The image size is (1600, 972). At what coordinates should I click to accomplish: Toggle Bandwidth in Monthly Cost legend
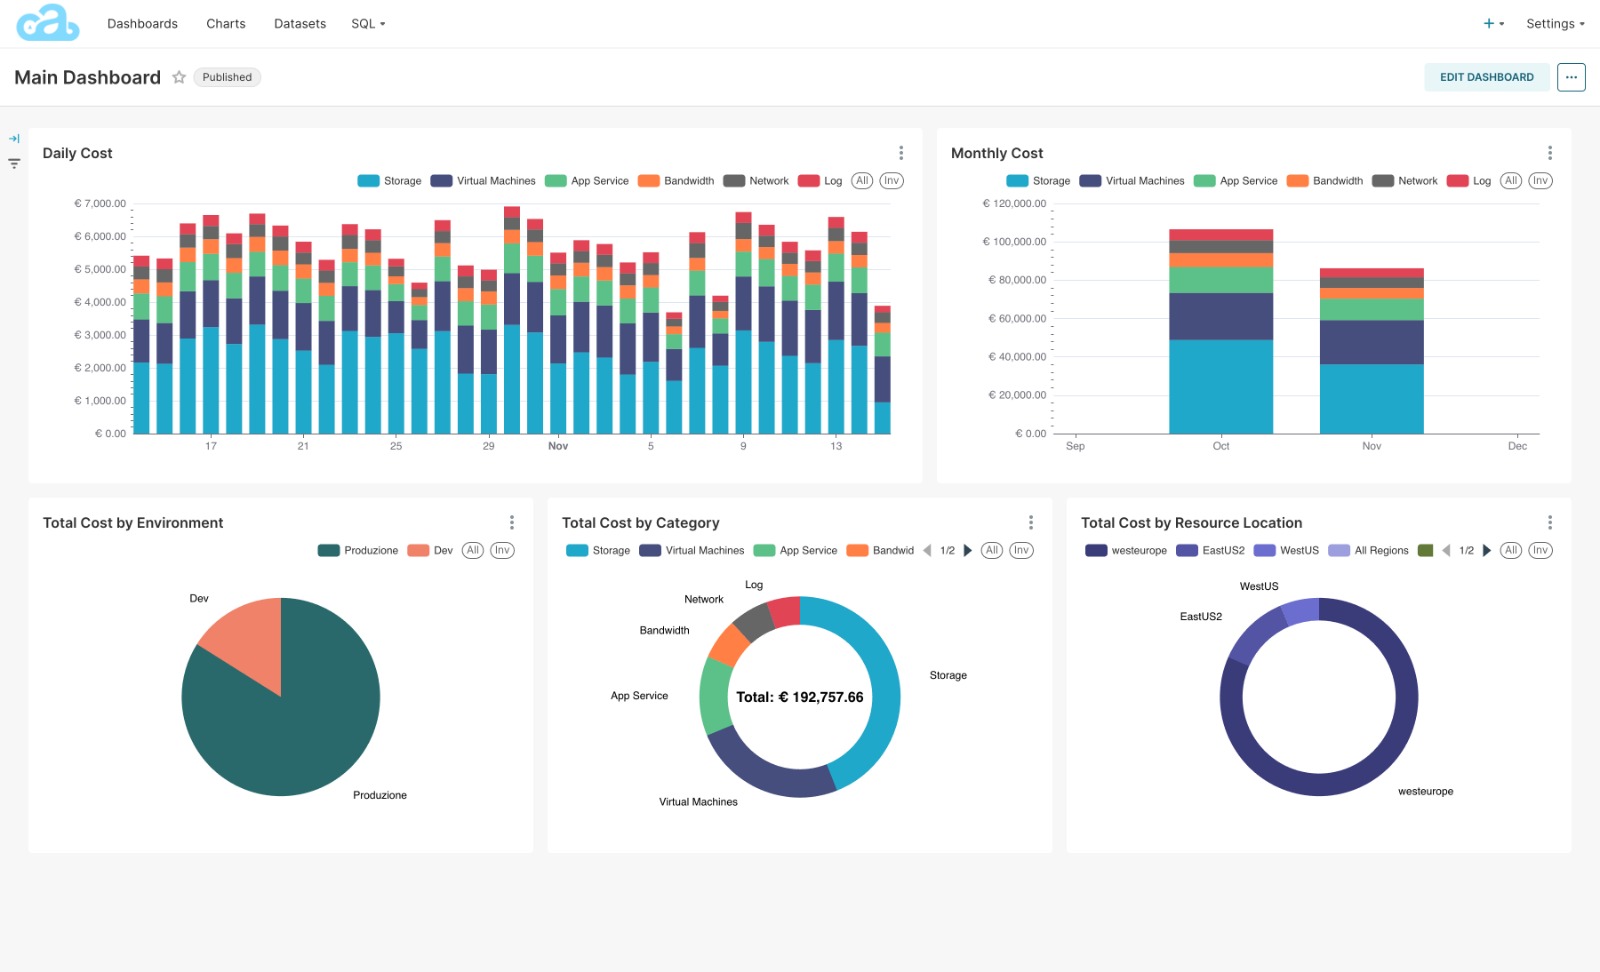(x=1326, y=181)
